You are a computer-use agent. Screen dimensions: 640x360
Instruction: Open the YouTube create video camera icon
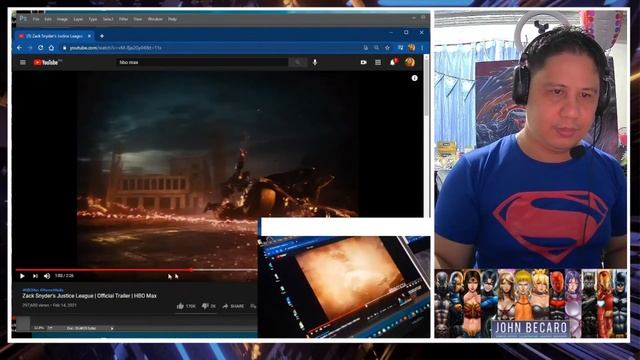(363, 62)
